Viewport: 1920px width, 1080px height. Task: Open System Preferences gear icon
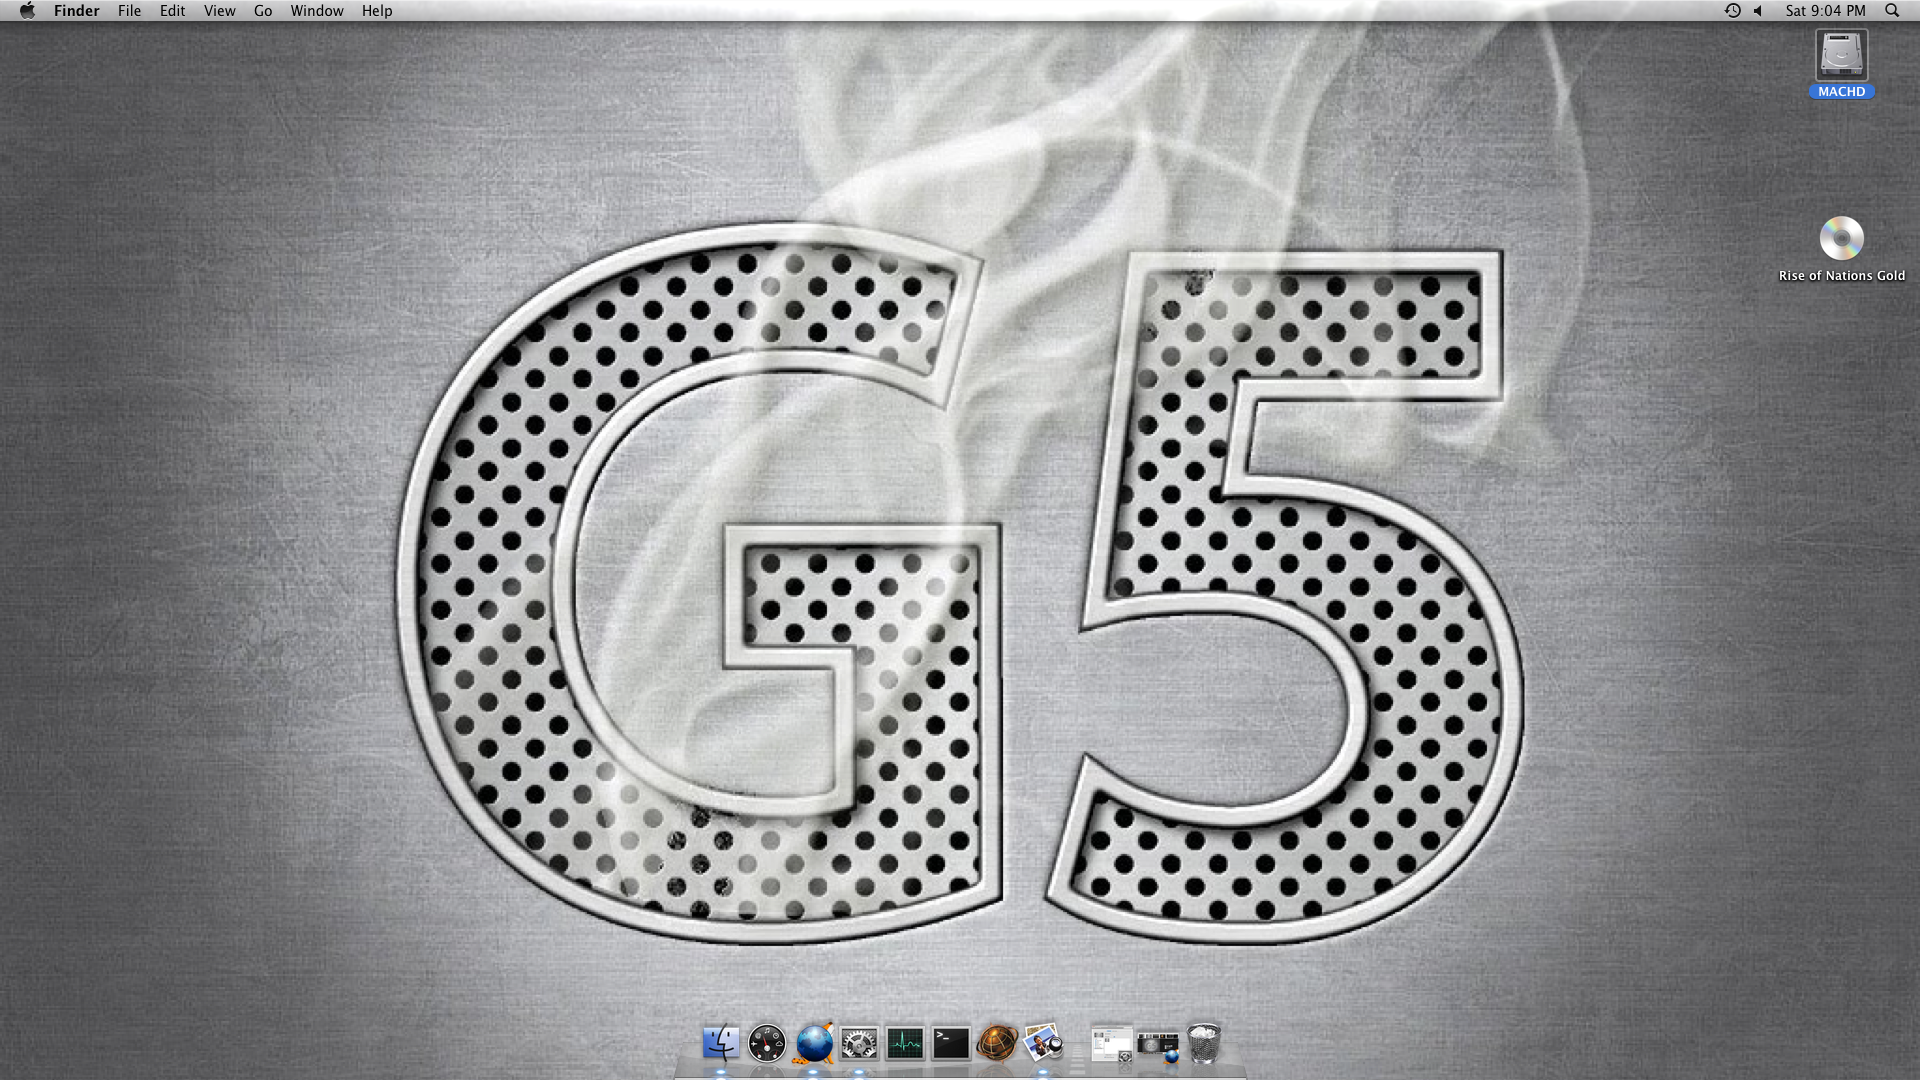click(859, 1043)
